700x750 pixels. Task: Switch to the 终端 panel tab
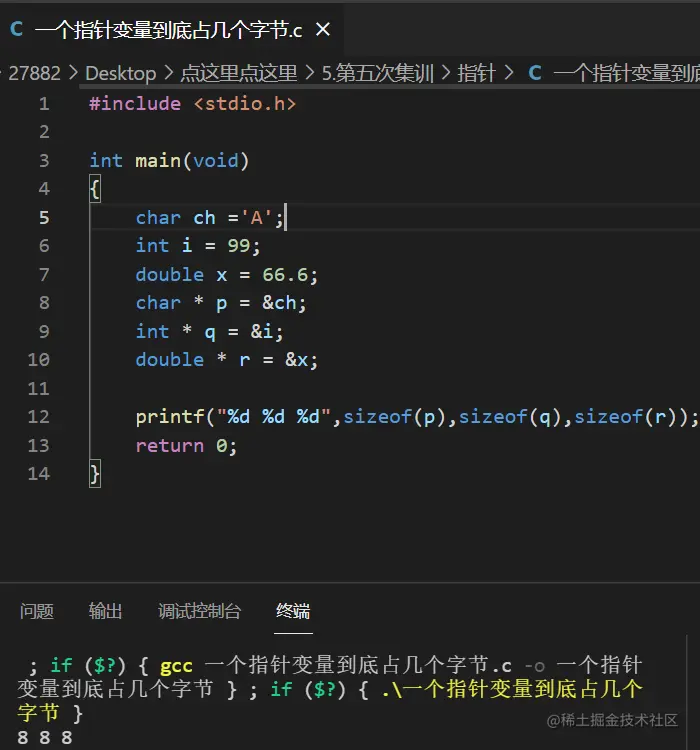pos(293,611)
